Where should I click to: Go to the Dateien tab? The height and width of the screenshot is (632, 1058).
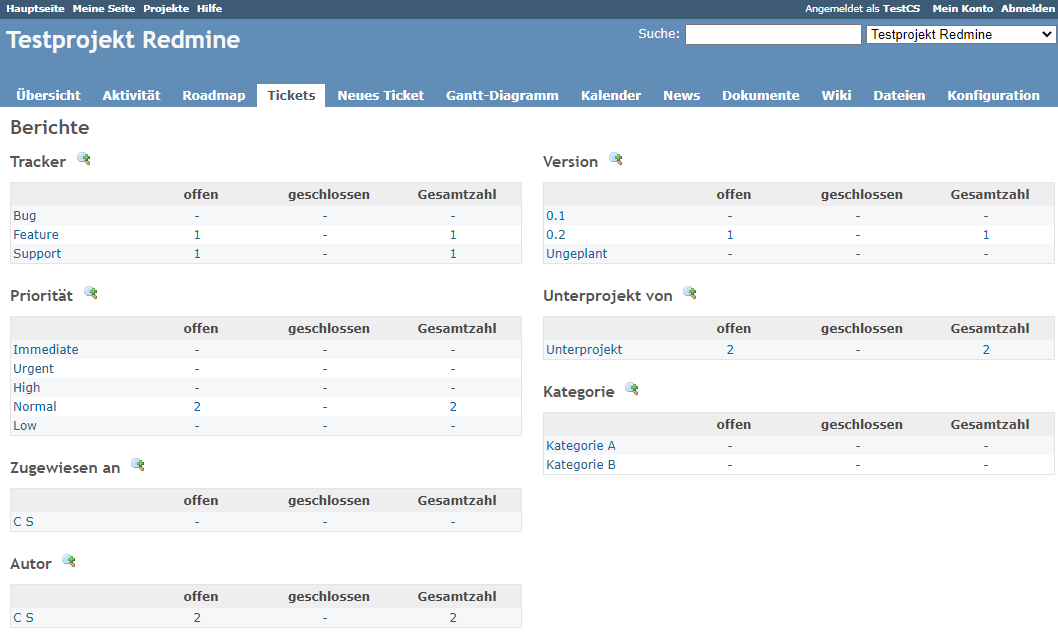point(899,96)
